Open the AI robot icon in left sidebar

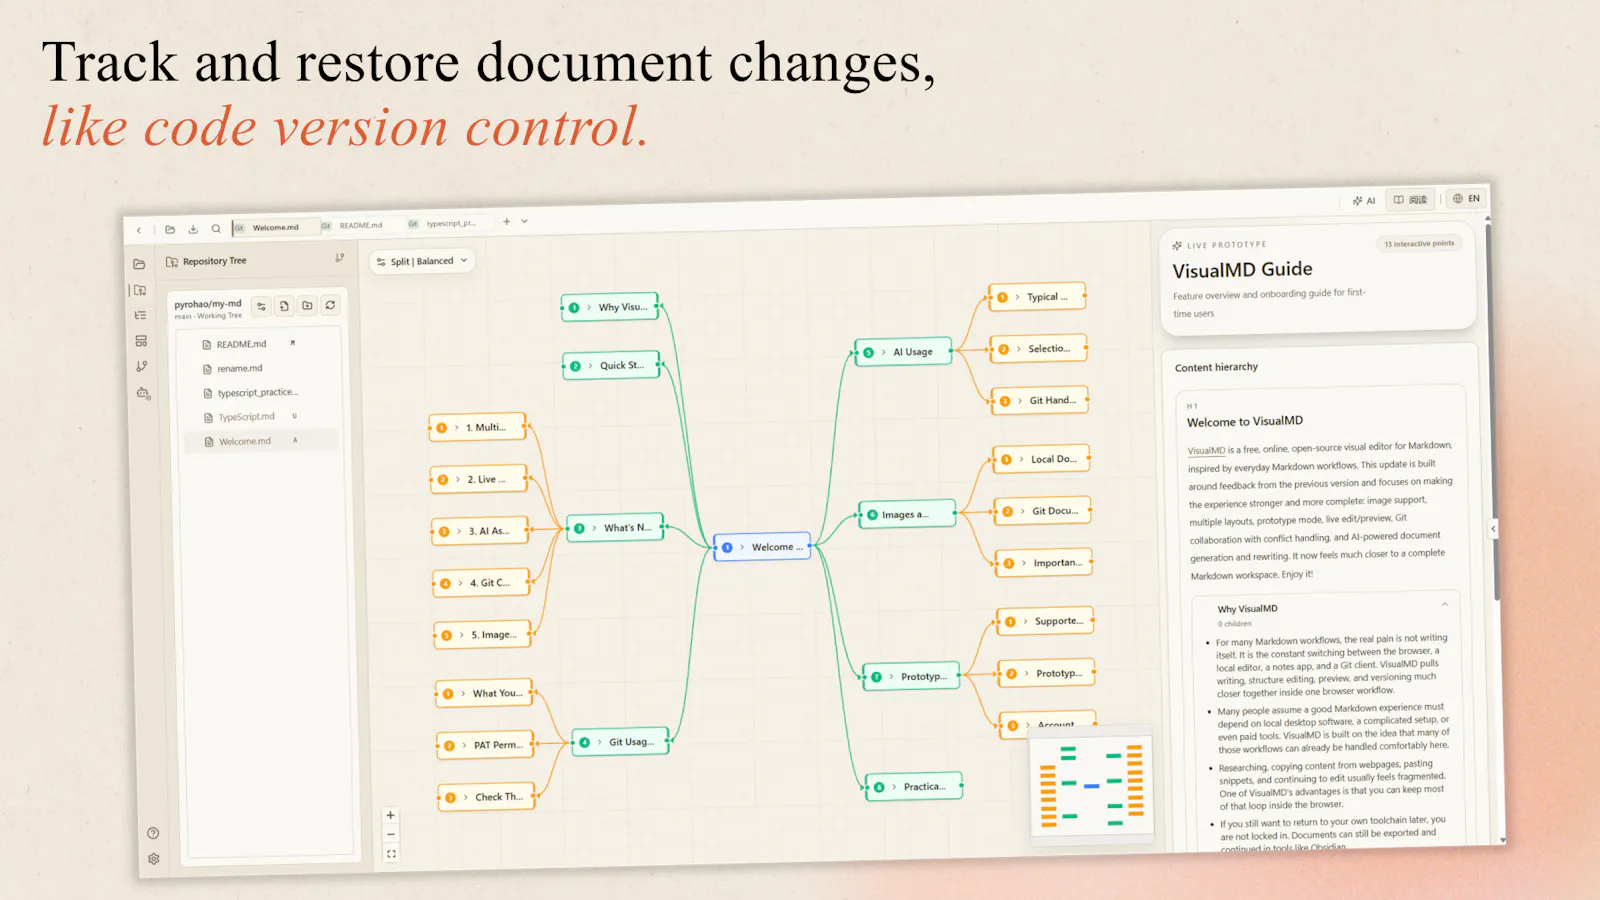143,393
